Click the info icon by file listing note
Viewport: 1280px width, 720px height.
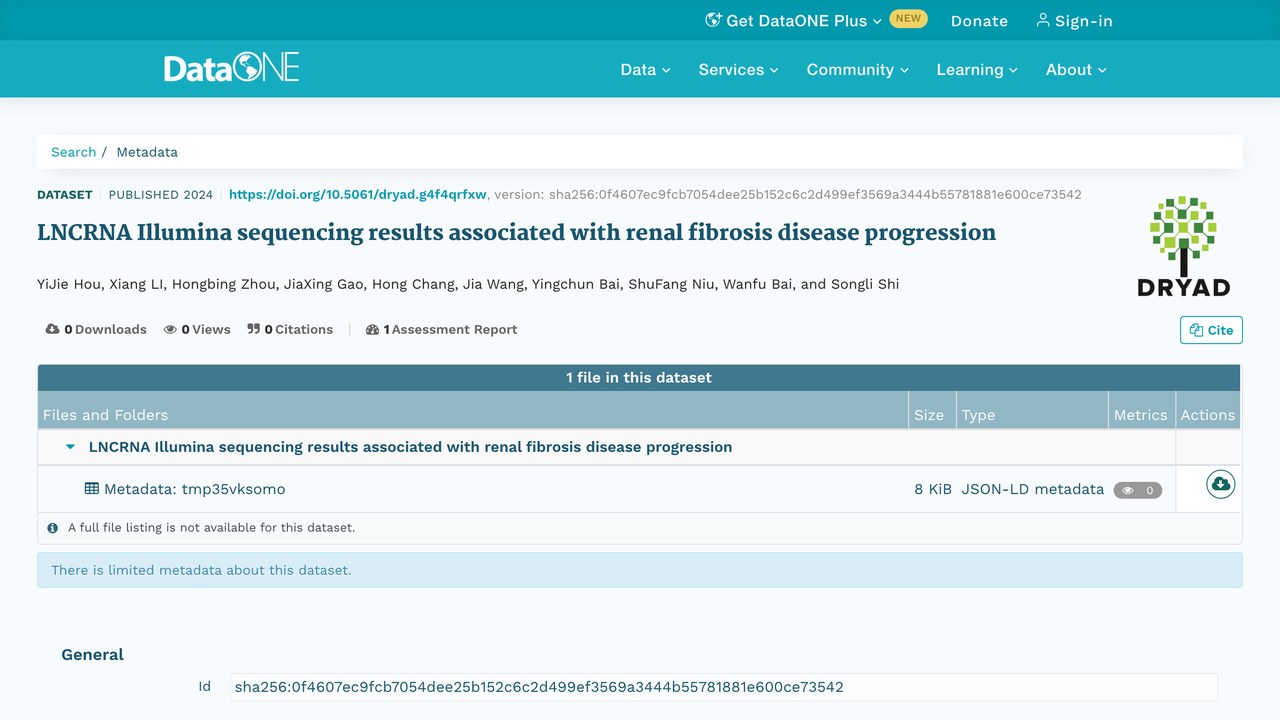(53, 528)
